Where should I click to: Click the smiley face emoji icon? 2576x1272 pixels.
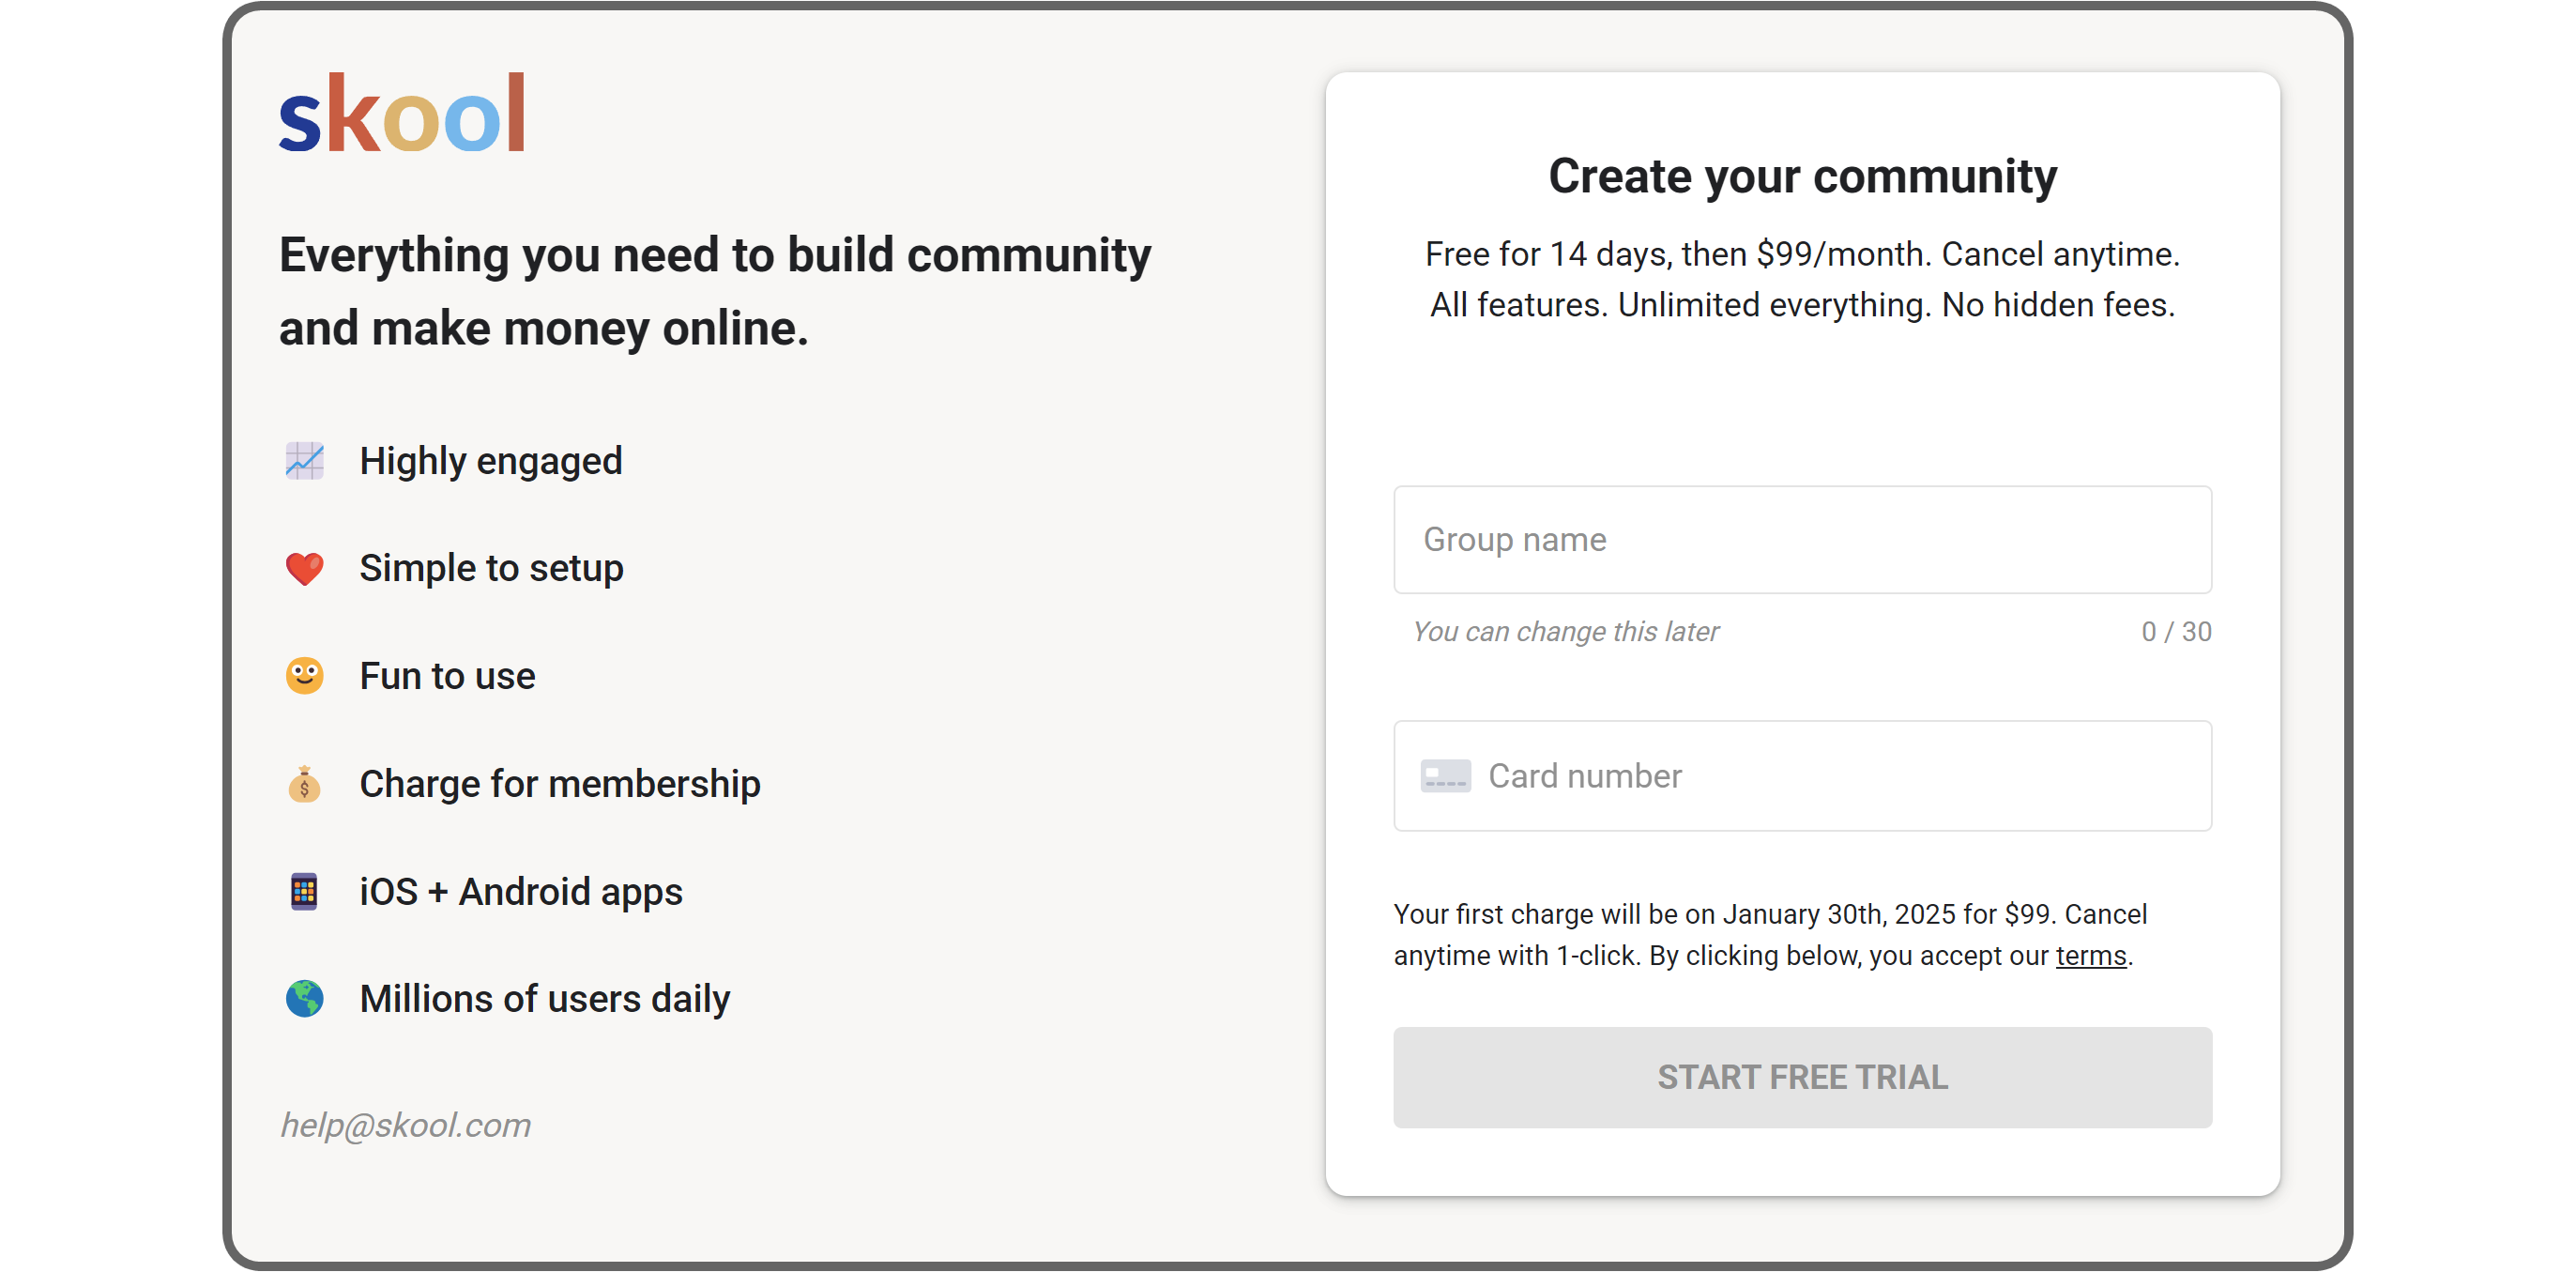(x=304, y=676)
